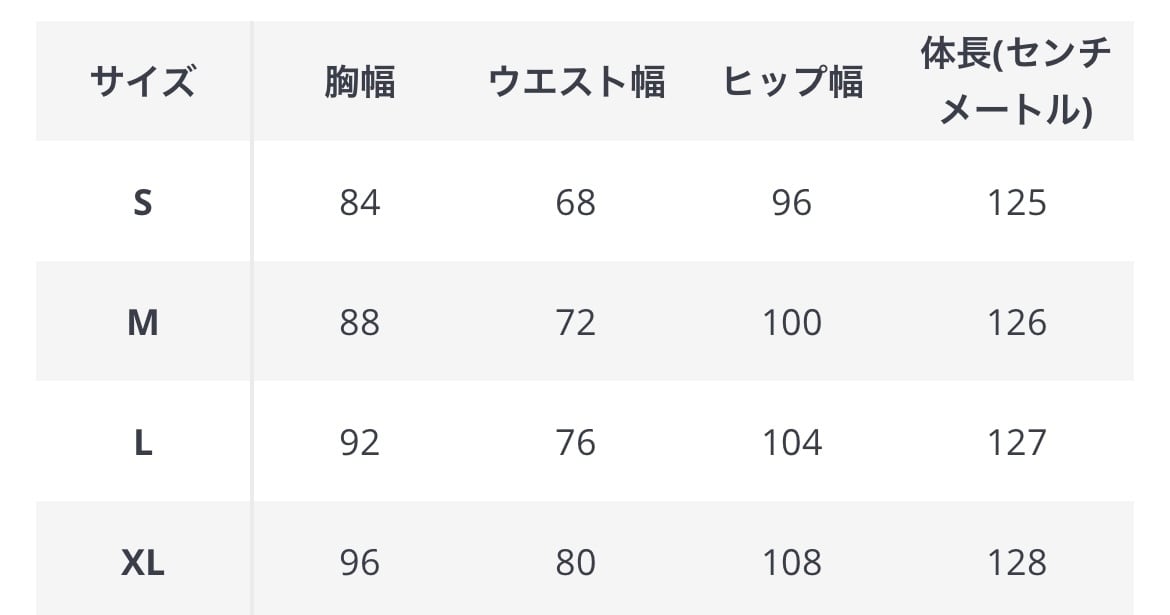Screen dimensions: 1170x615
Task: Click the body length value 125
Action: 1016,203
